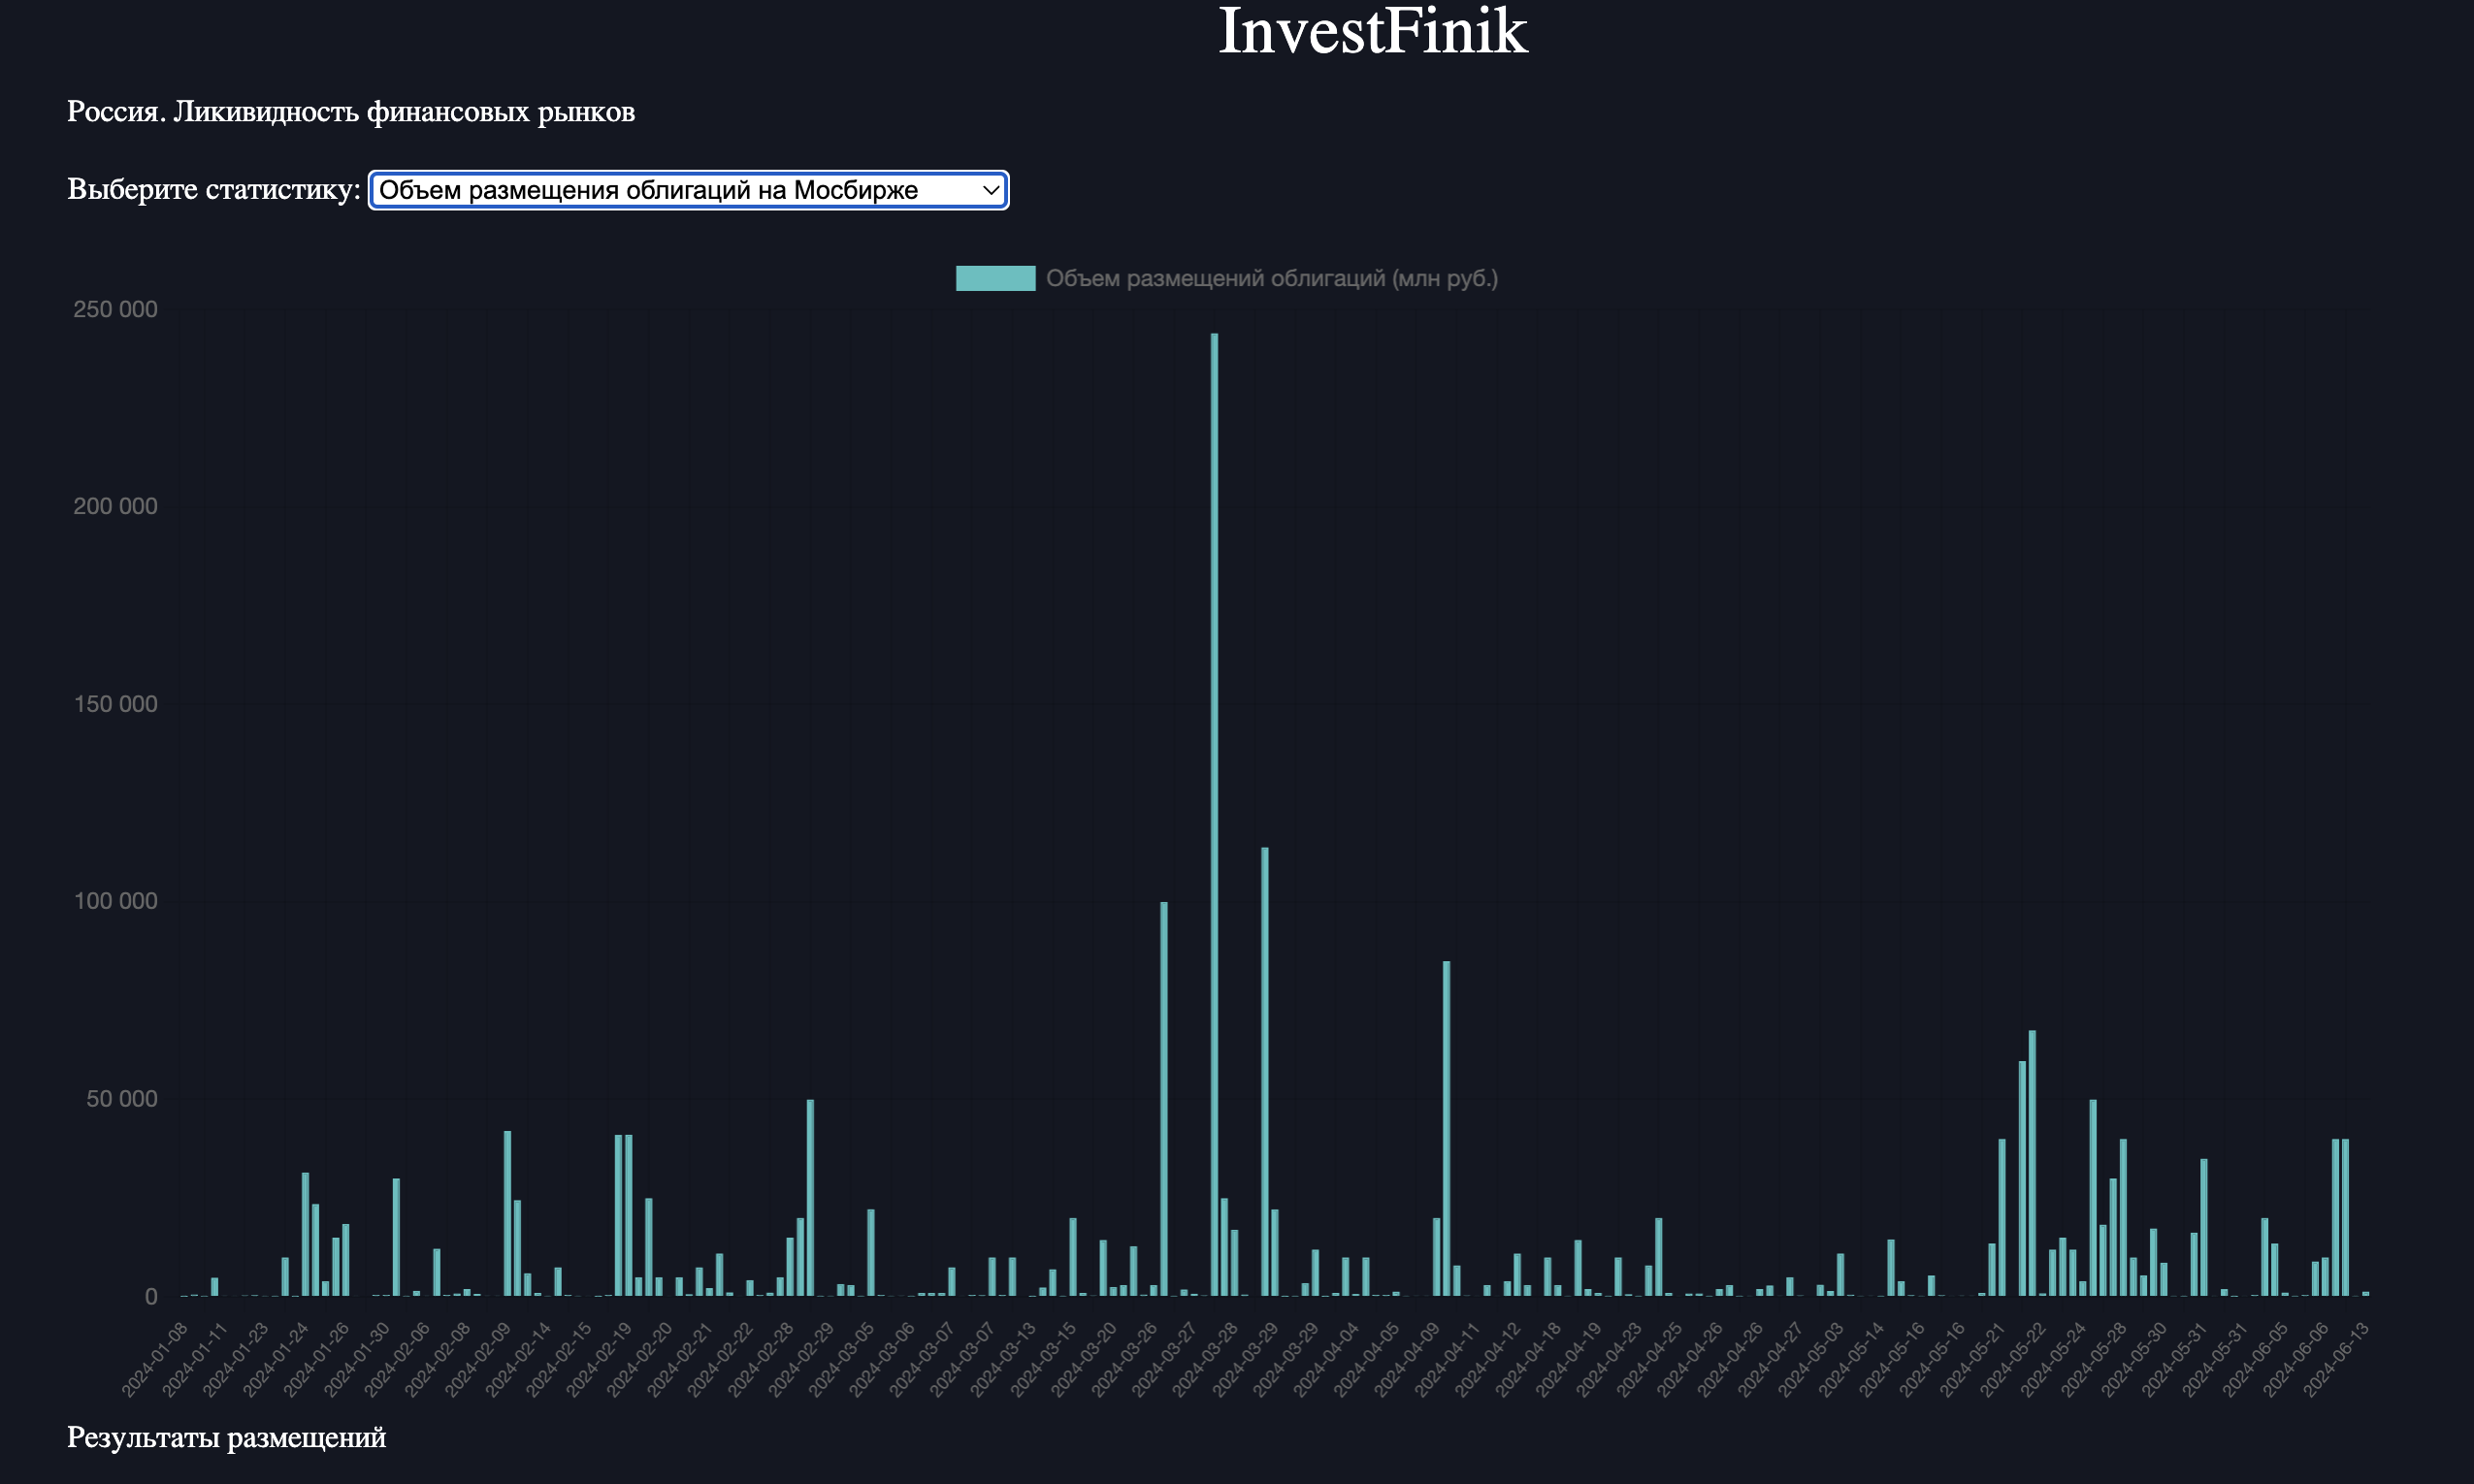The image size is (2474, 1484).
Task: Click the tallest bar near 250 000
Action: point(1214,800)
